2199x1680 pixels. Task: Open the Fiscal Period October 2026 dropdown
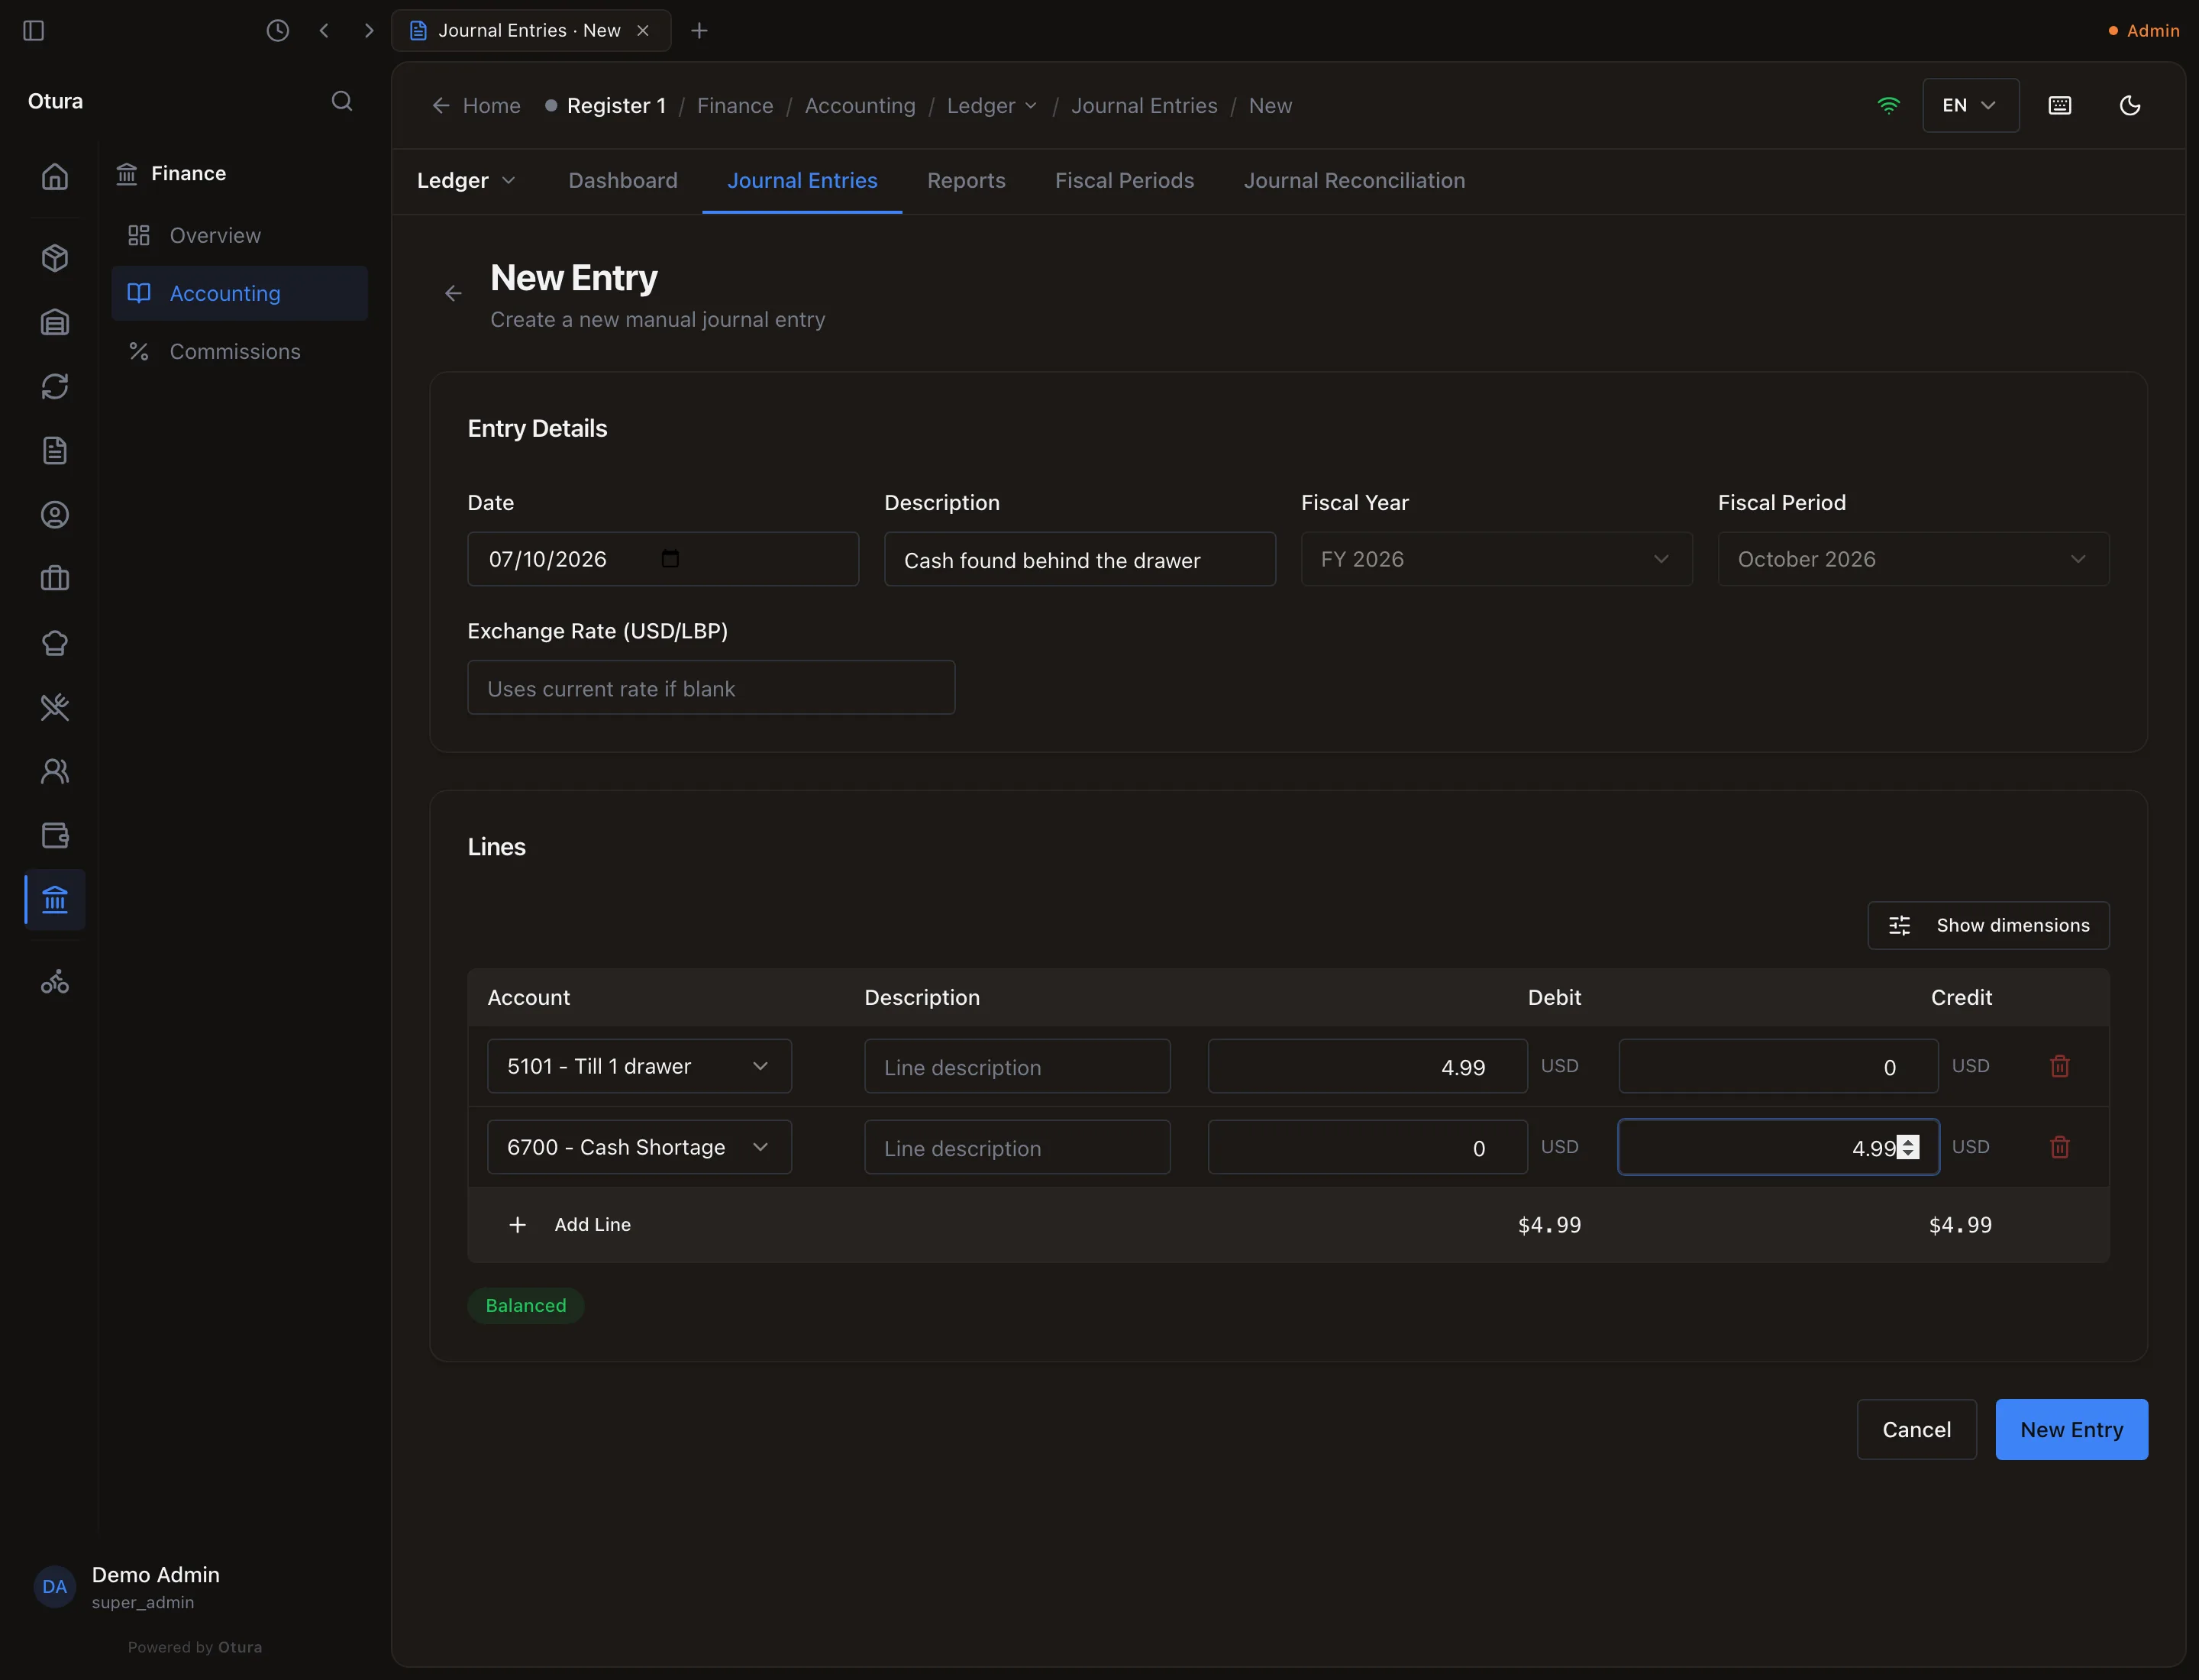(1913, 559)
